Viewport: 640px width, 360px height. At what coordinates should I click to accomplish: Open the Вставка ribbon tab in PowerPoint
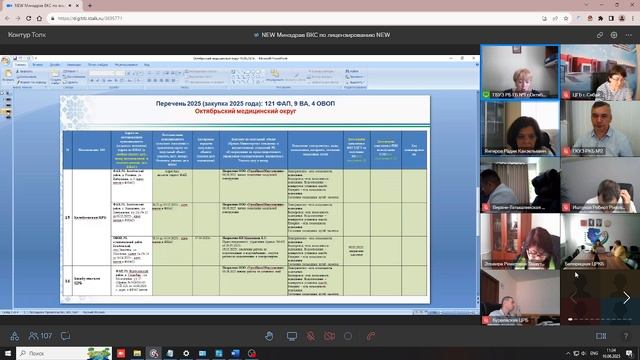38,64
